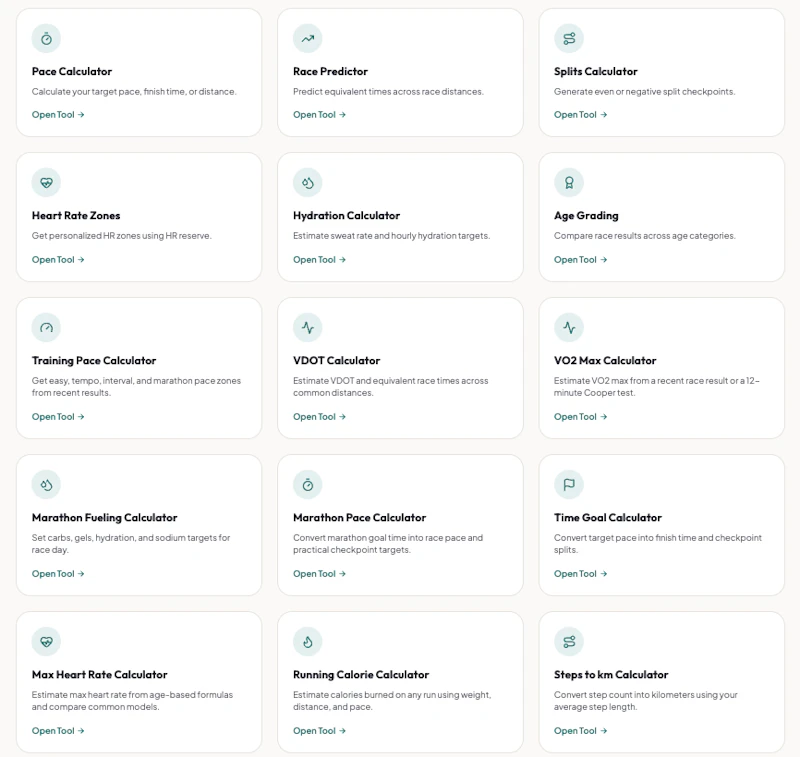The width and height of the screenshot is (800, 757).
Task: Open Tool link for VO2 Max Calculator
Action: (x=581, y=417)
